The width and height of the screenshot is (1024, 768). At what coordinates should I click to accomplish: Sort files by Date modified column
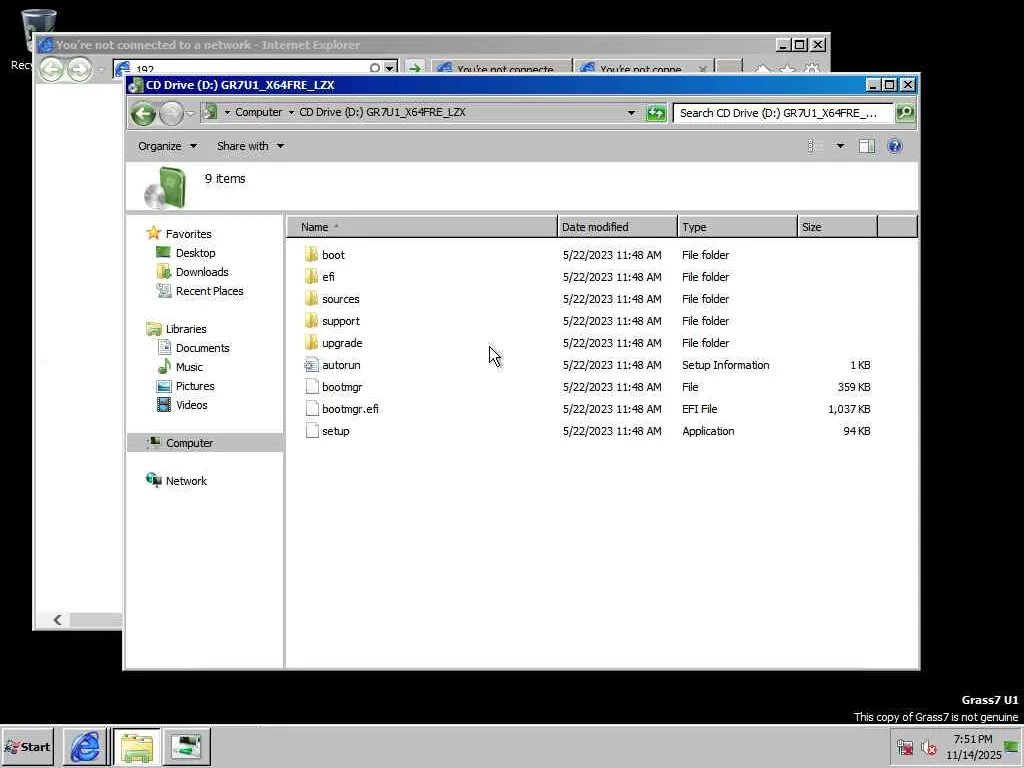[x=617, y=227]
